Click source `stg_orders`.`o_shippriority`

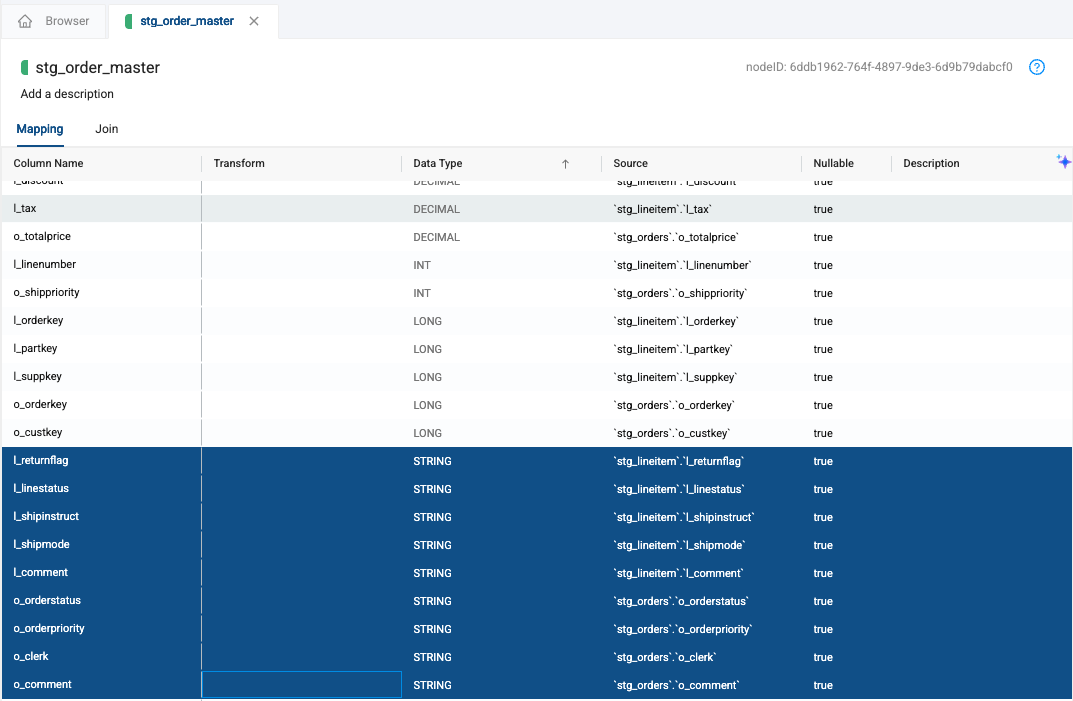click(680, 294)
